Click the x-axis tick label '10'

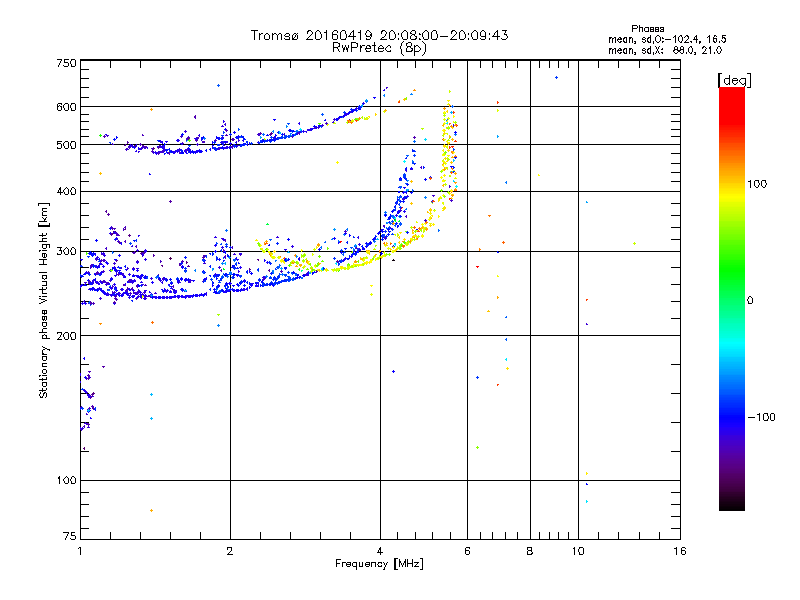pos(578,551)
